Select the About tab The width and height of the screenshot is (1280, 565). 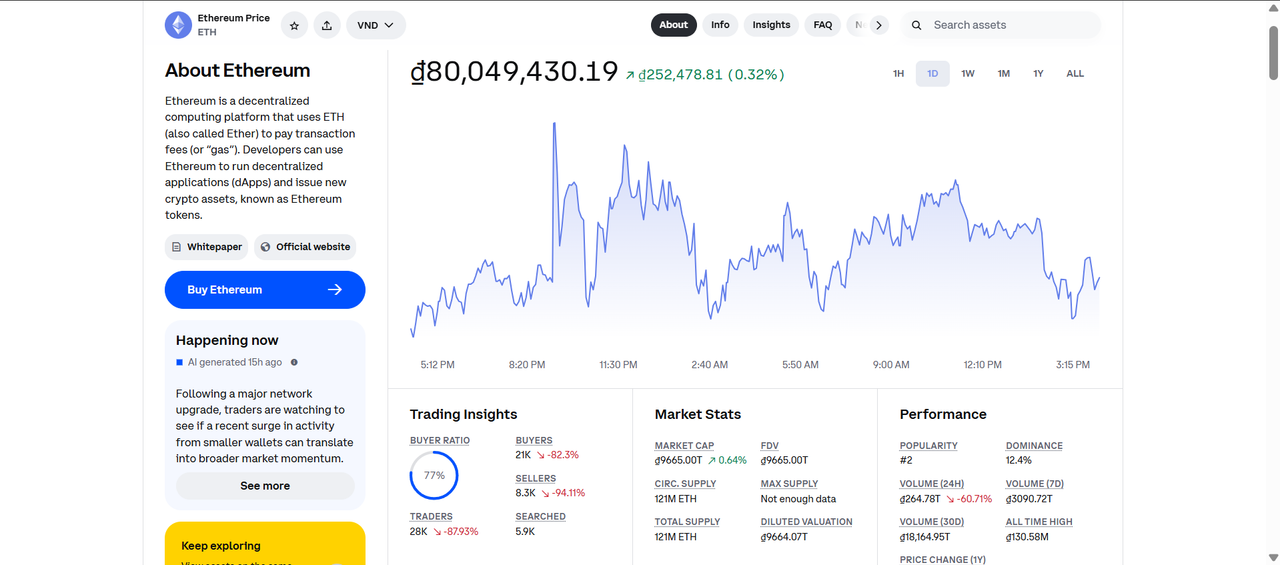click(x=674, y=25)
